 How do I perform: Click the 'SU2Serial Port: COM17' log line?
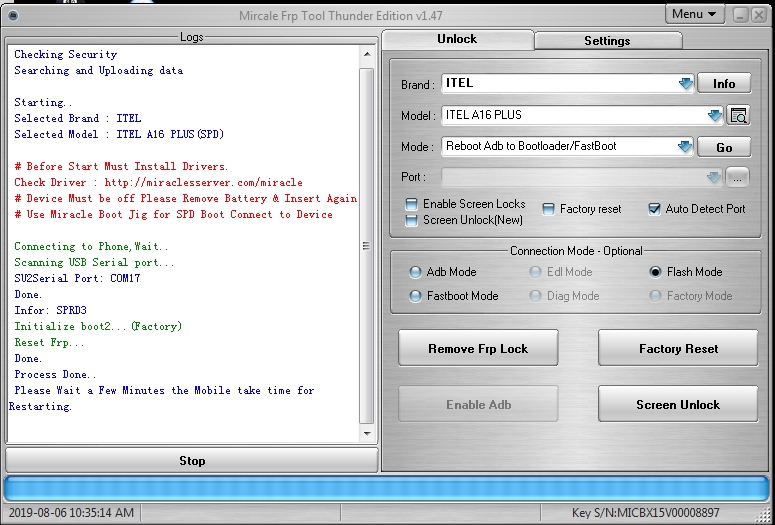pos(77,278)
